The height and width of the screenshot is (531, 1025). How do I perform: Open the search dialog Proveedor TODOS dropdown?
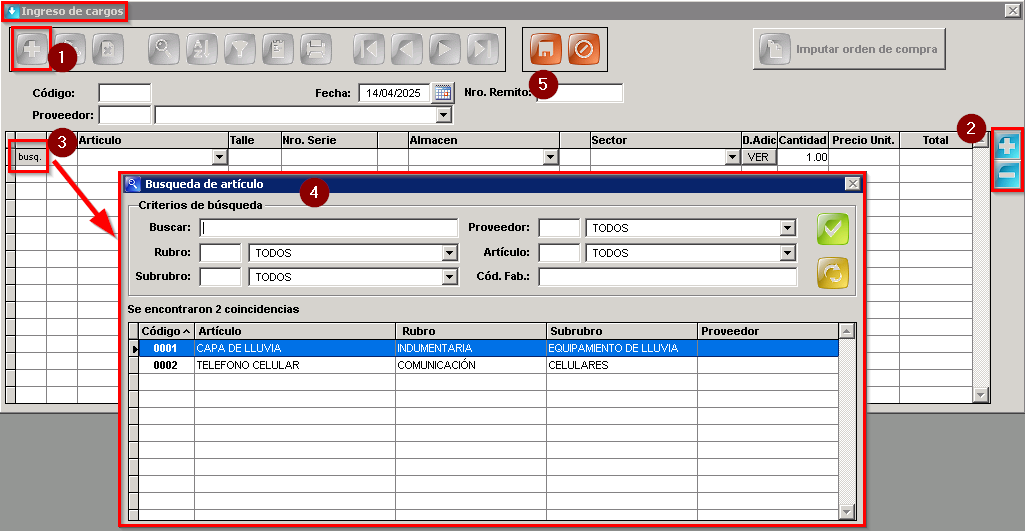[788, 228]
